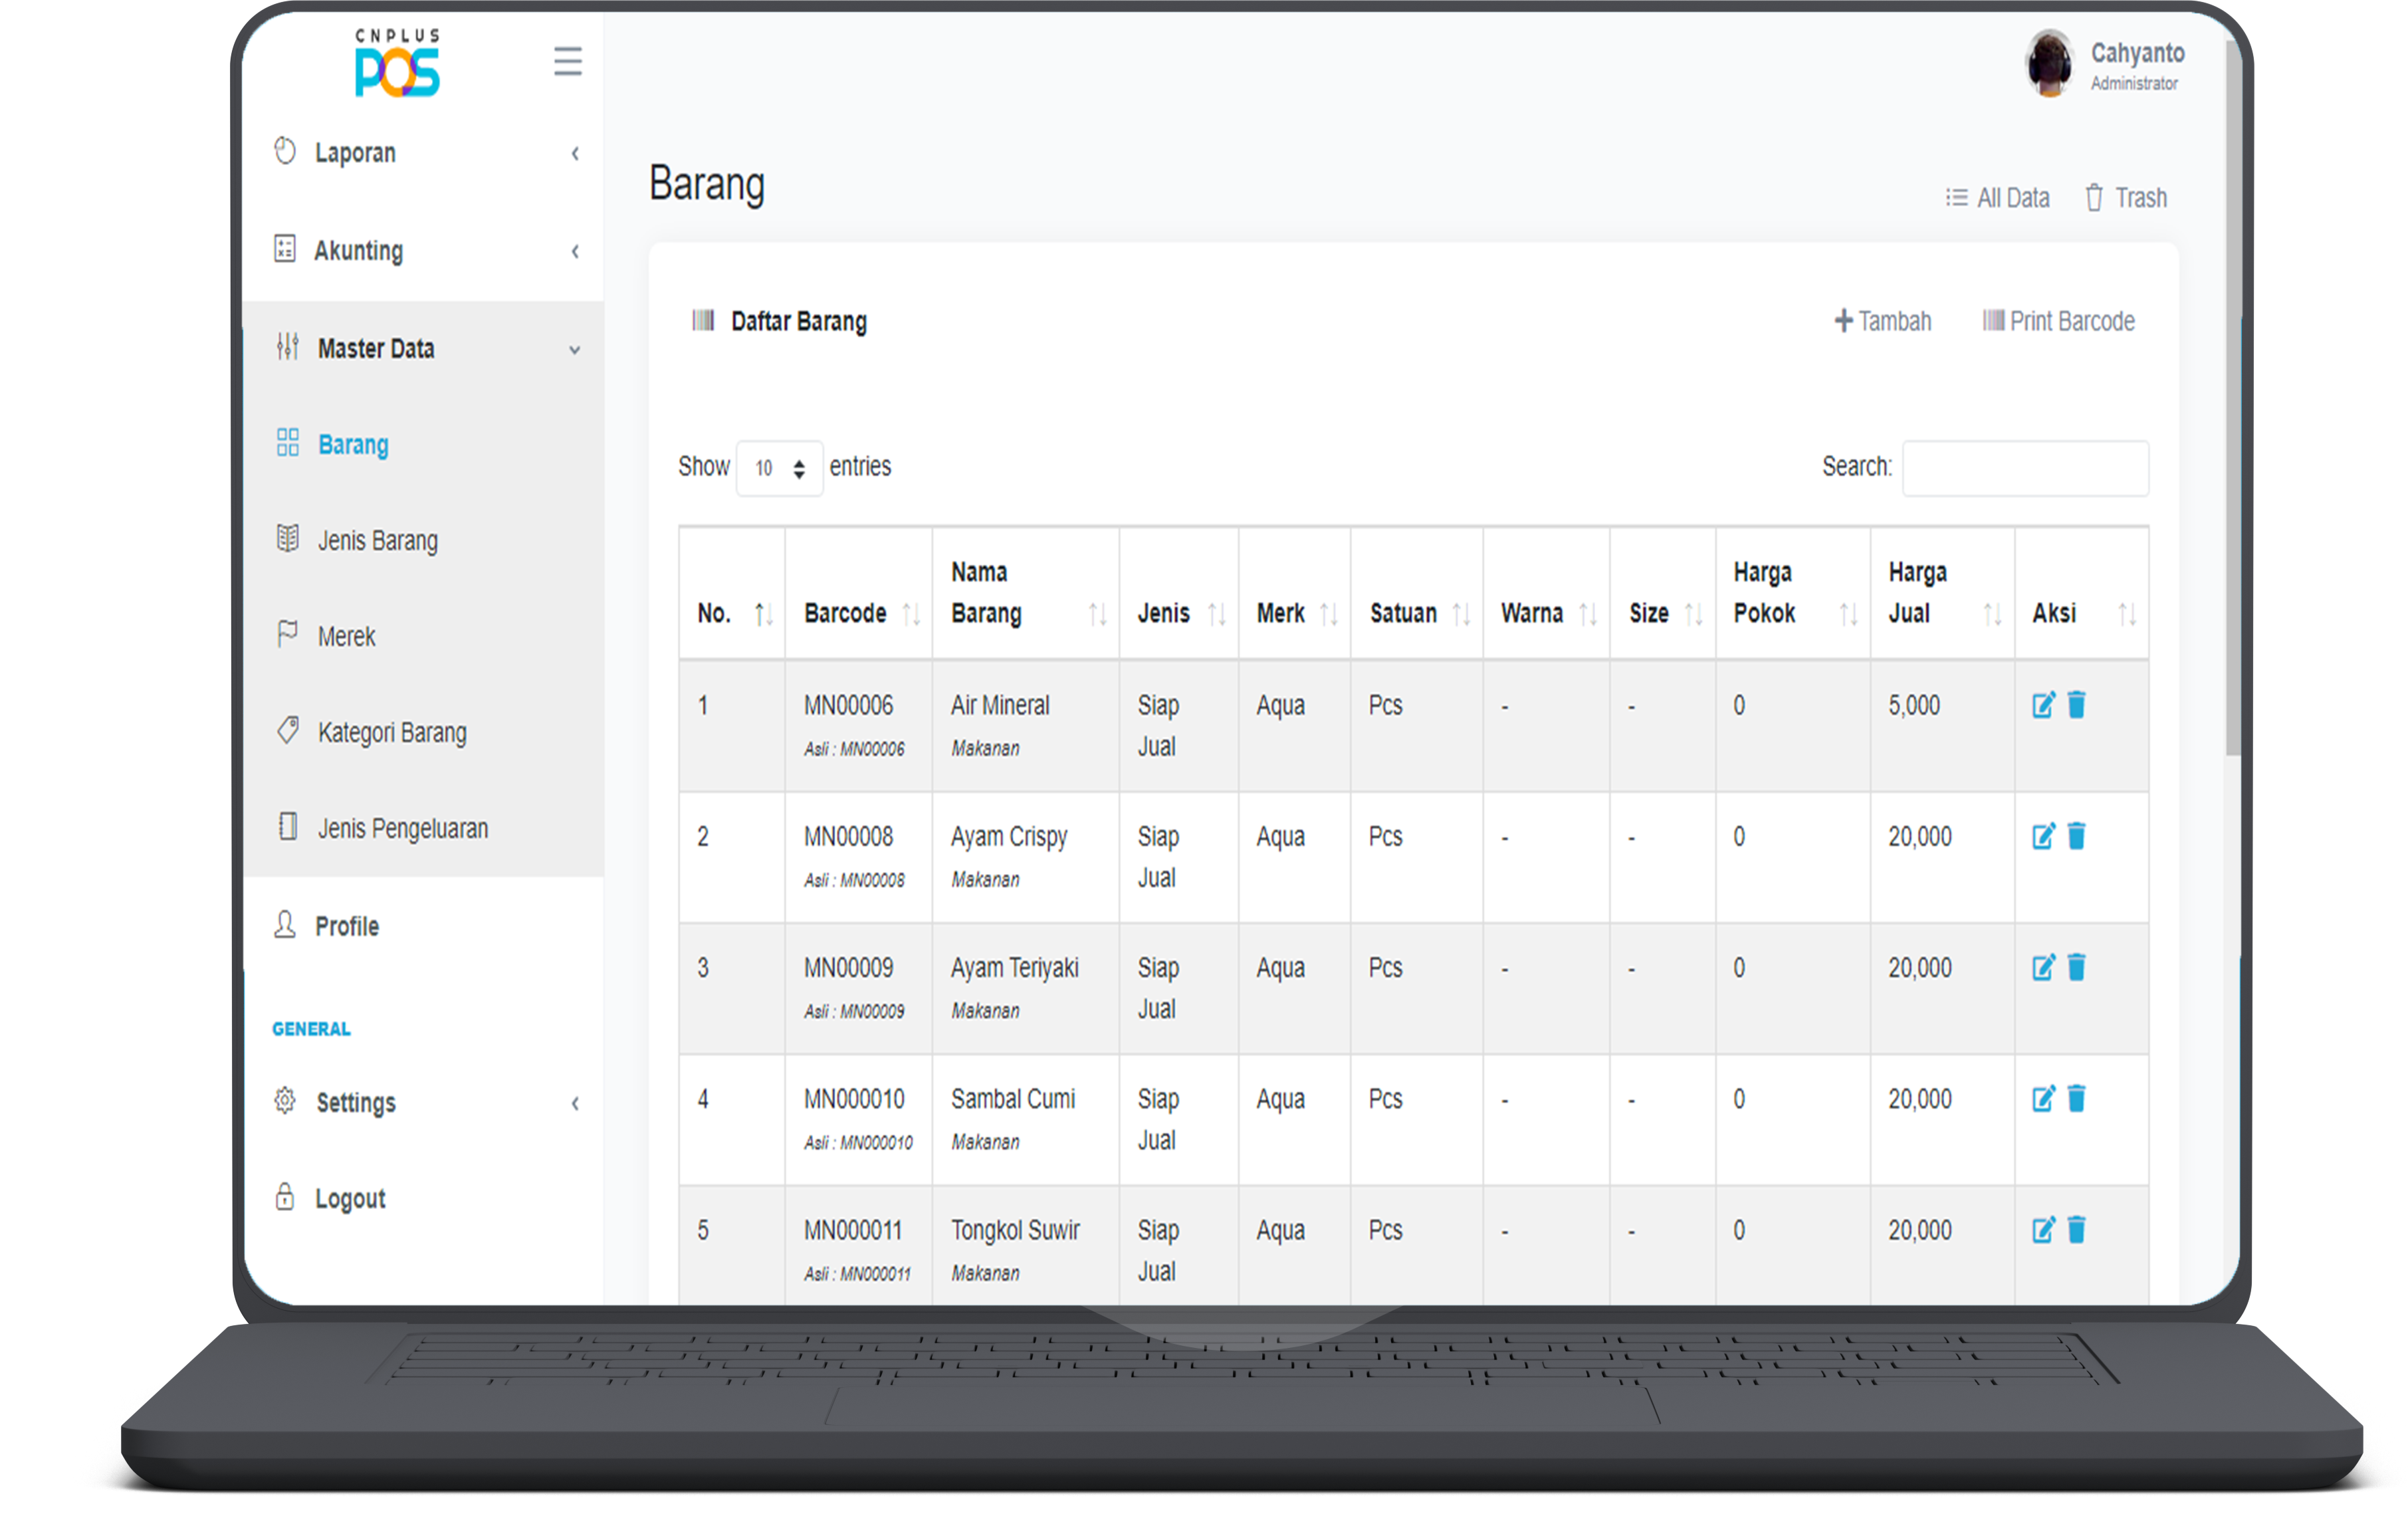The width and height of the screenshot is (2408, 1526).
Task: Open Kategori Barang menu item
Action: coord(391,733)
